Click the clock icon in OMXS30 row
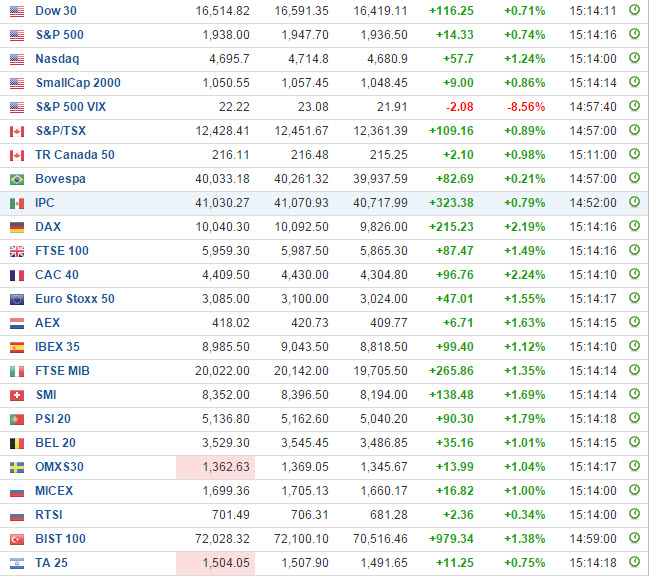649x576 pixels. tap(634, 466)
